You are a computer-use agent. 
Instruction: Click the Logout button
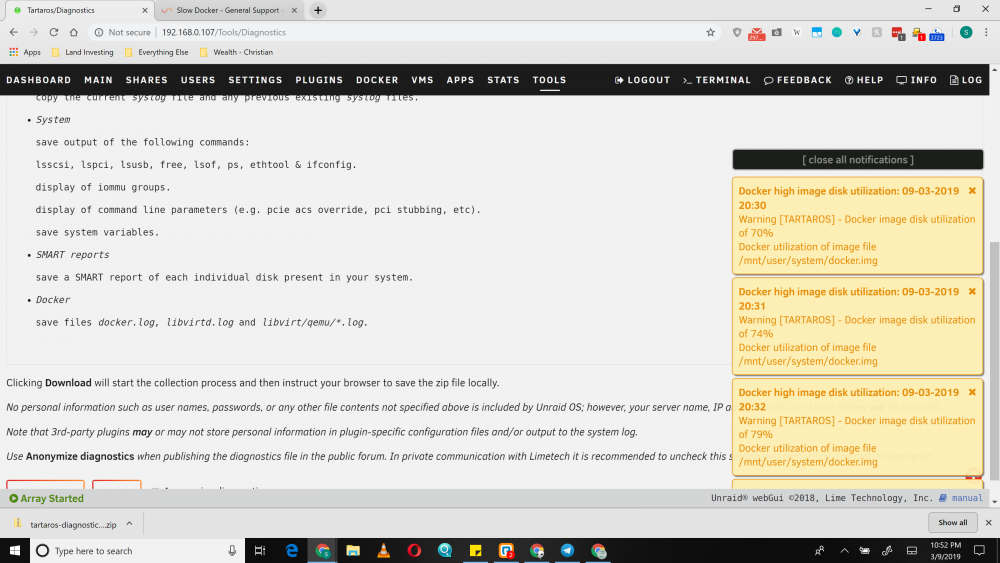click(642, 80)
